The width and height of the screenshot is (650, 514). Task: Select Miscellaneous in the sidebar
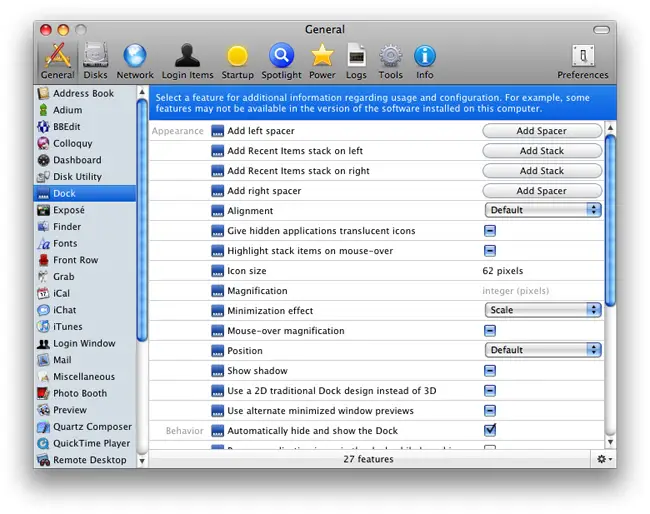[85, 377]
